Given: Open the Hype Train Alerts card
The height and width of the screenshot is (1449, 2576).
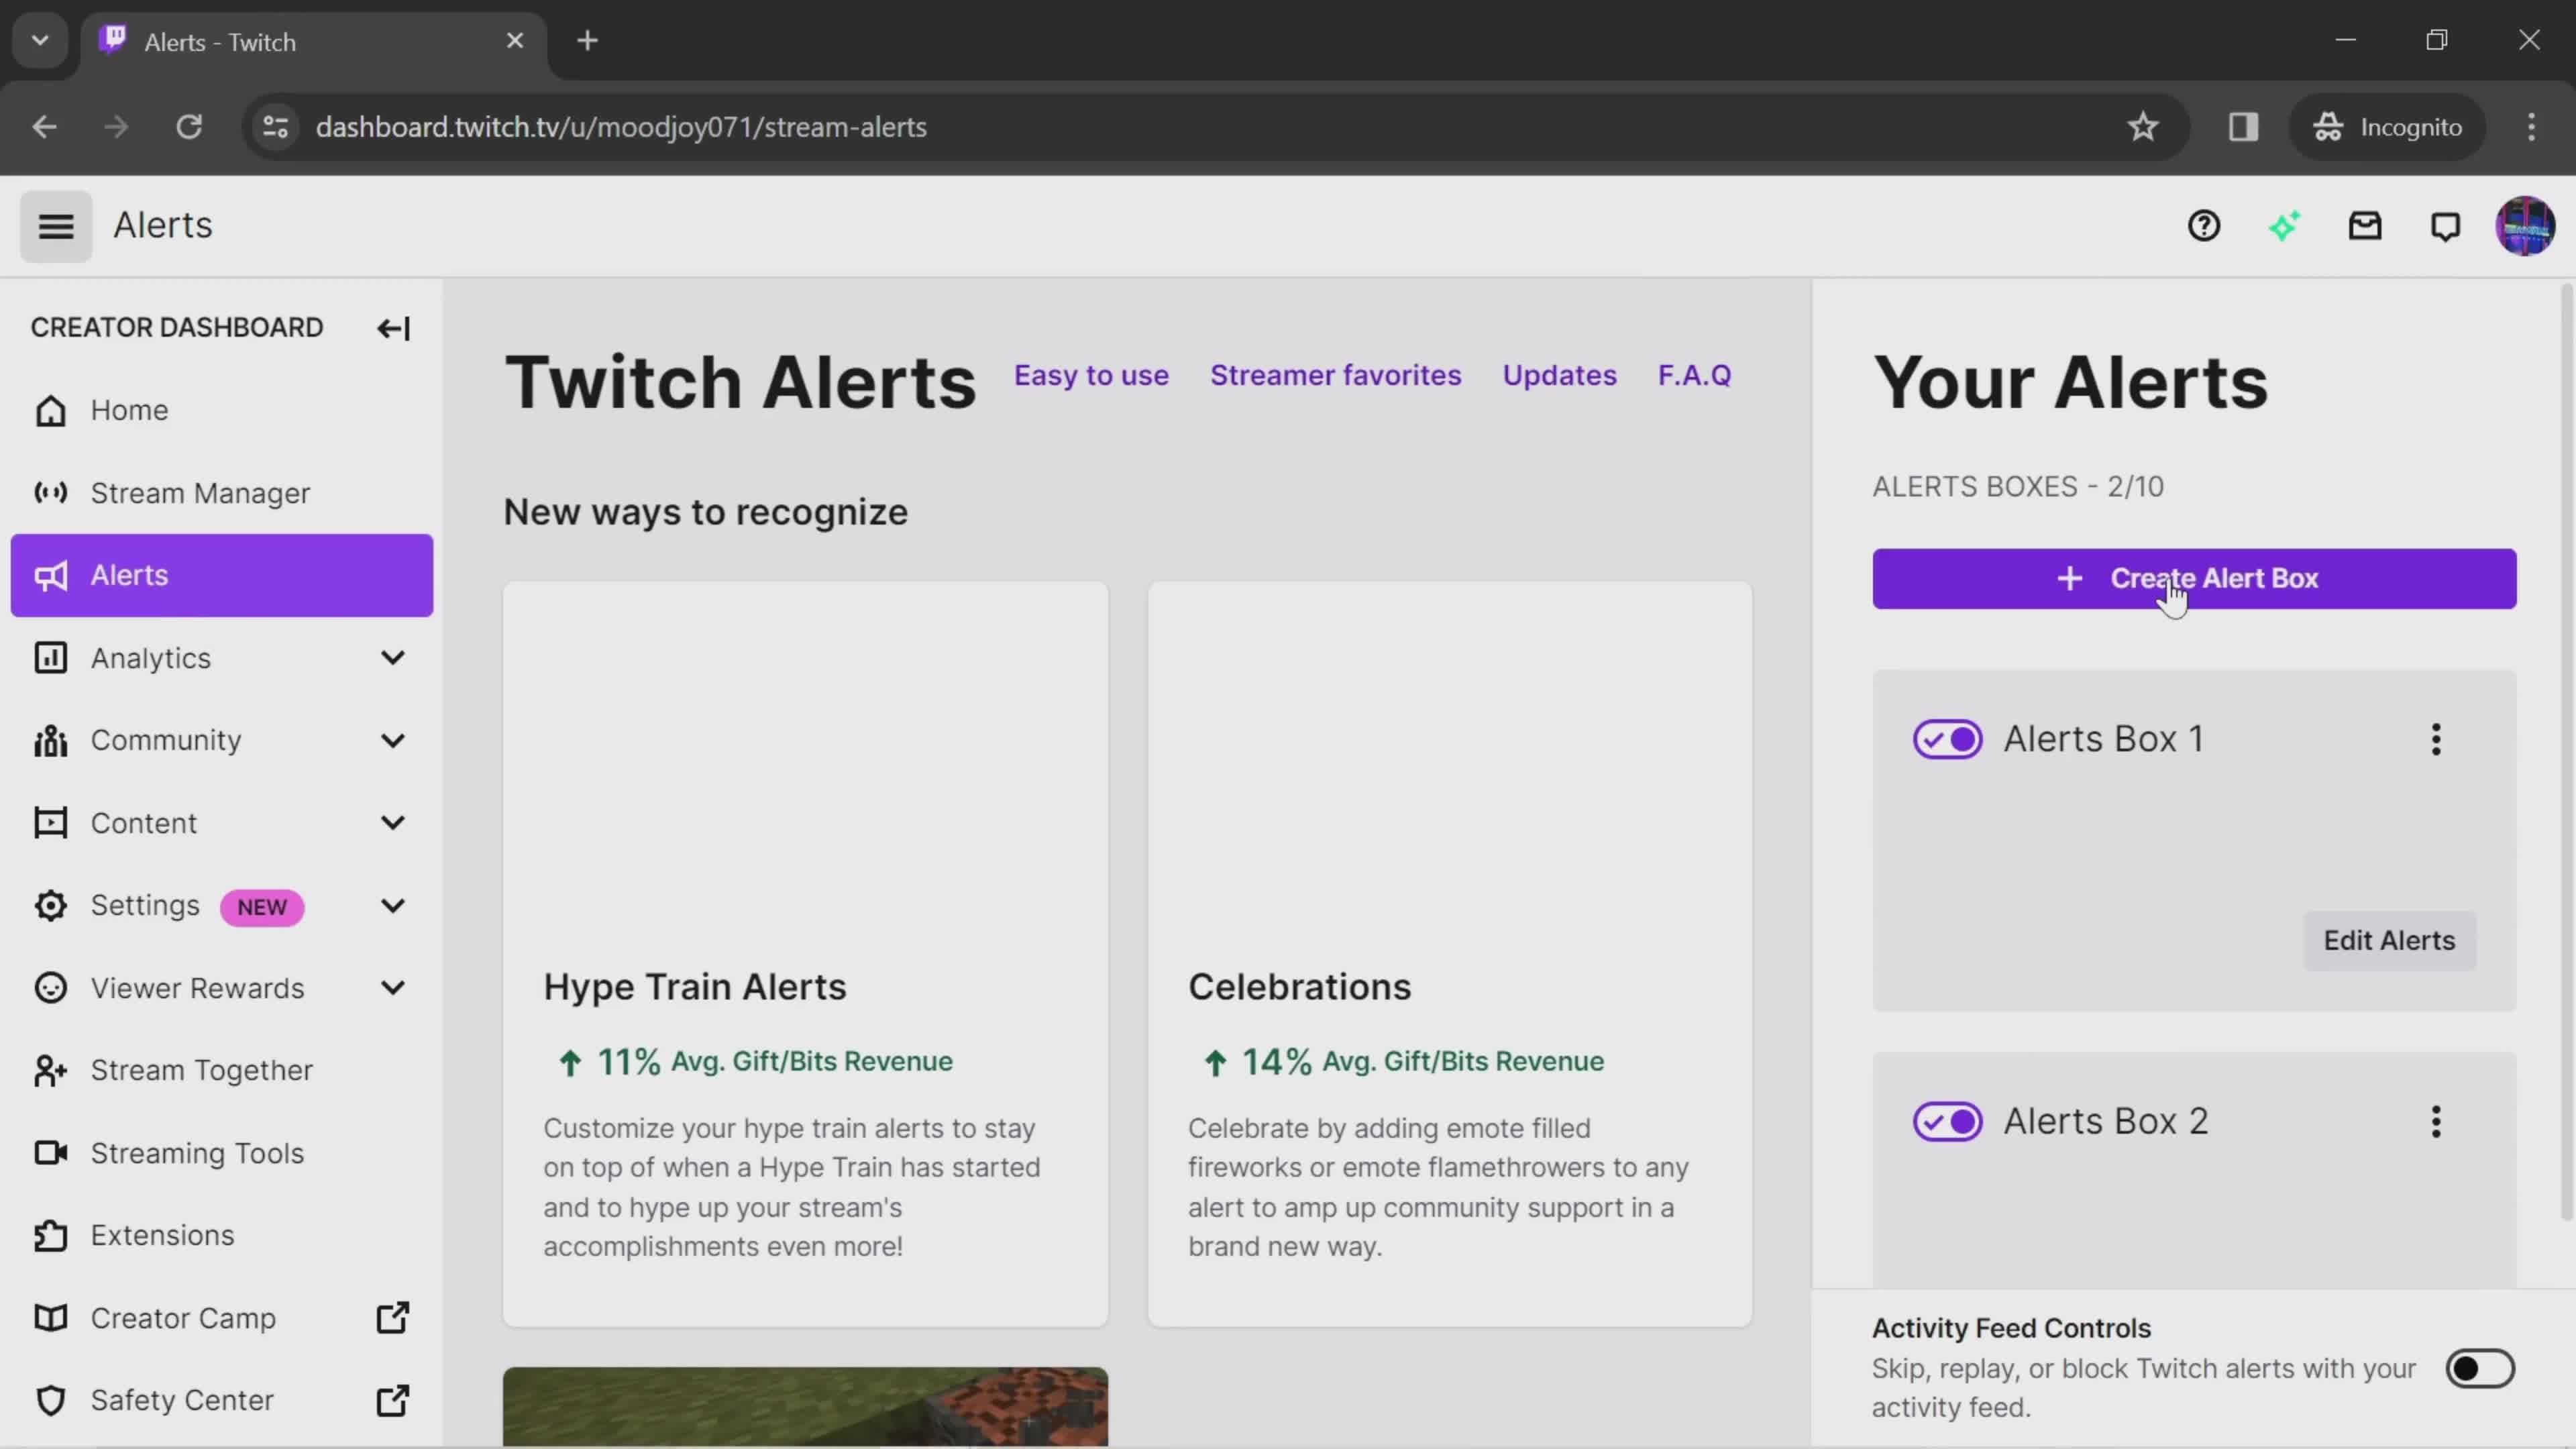Looking at the screenshot, I should coord(805,954).
